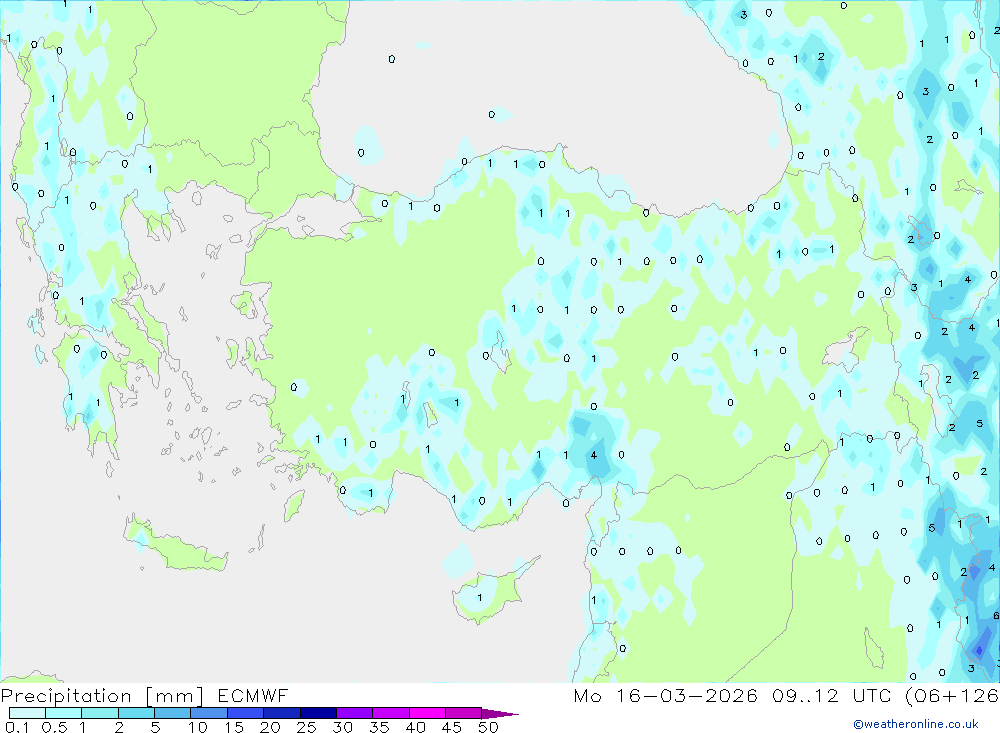Click the '50' legend scale label

pos(488,727)
